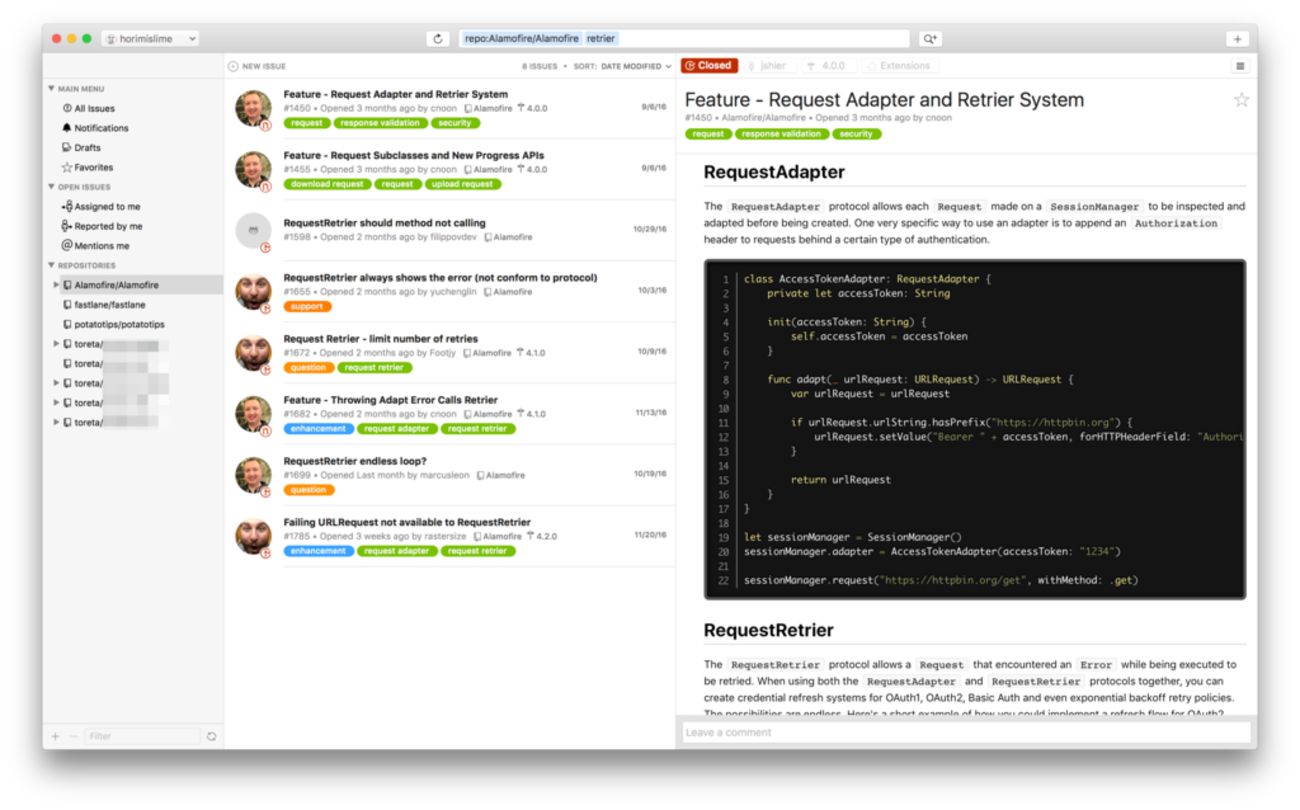Select All Issues in the sidebar

94,108
